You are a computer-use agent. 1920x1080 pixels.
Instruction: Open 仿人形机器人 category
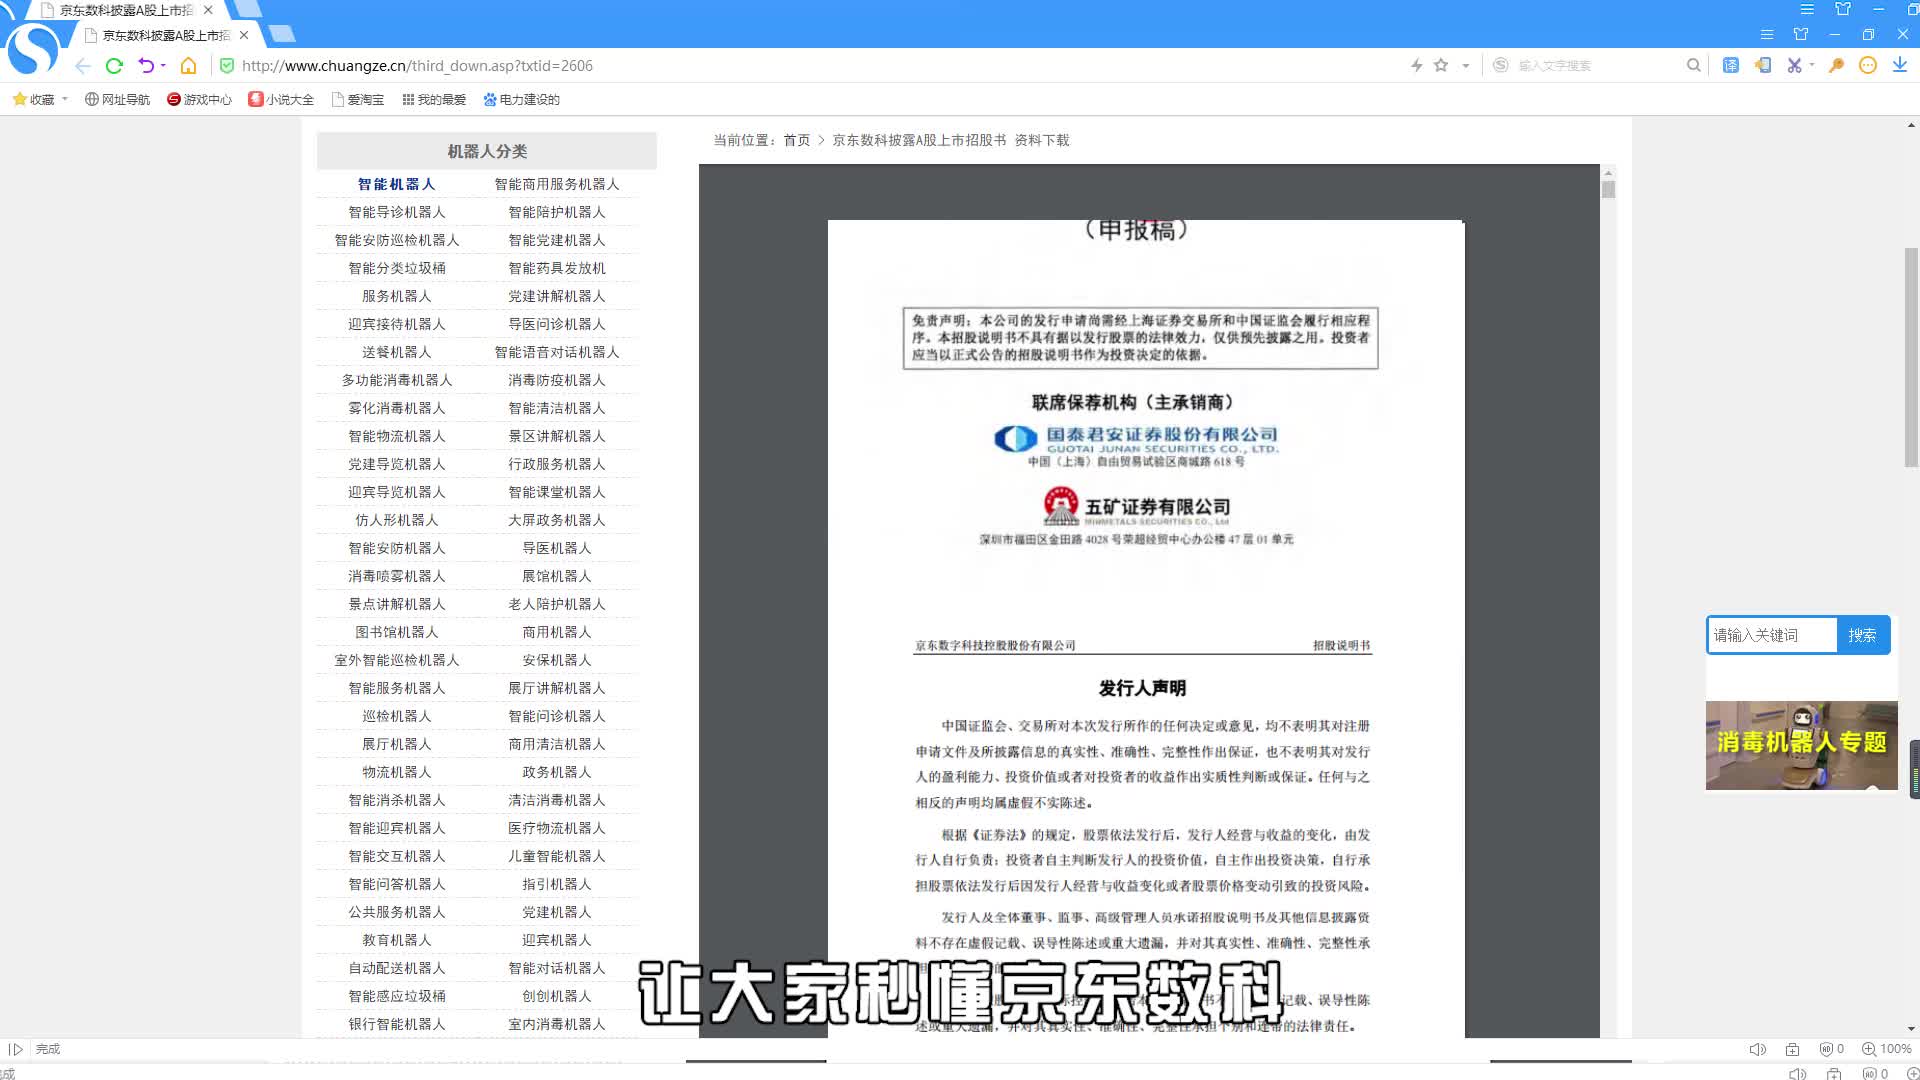pyautogui.click(x=397, y=520)
